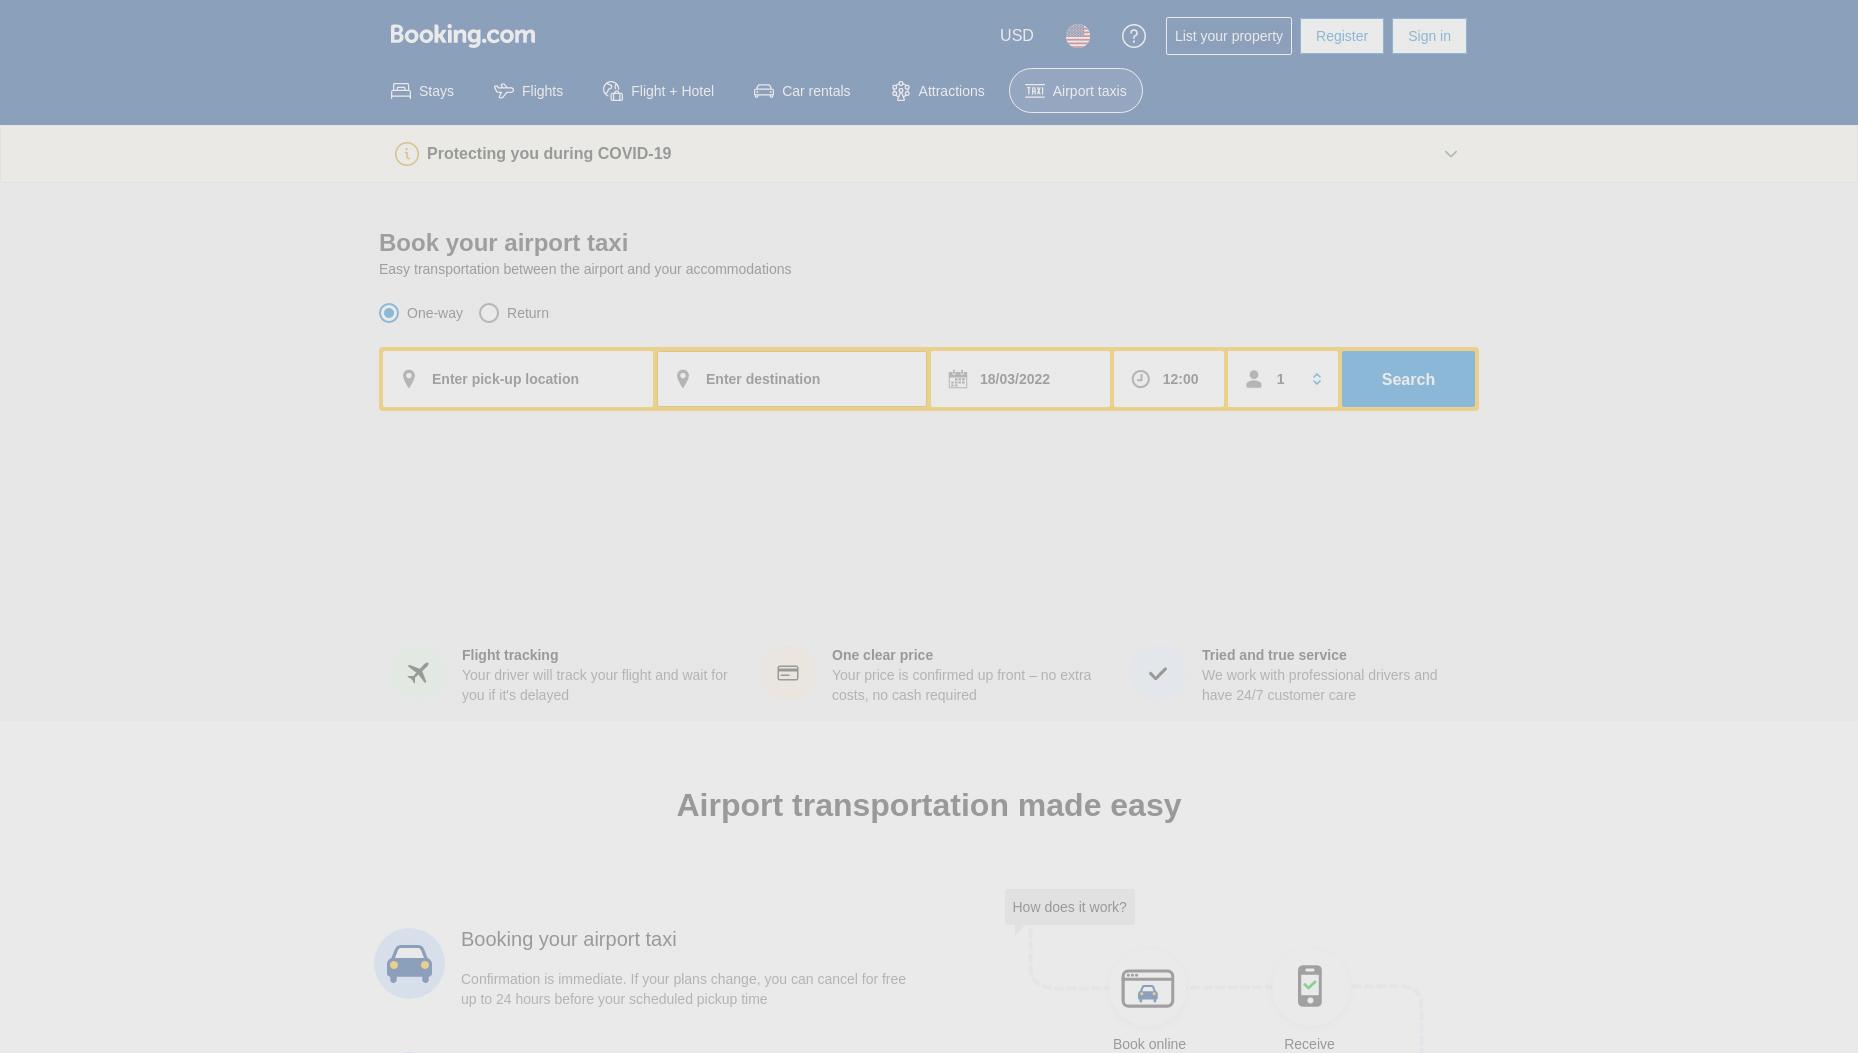Expand the Protecting you during COVID-19 banner
The height and width of the screenshot is (1053, 1858).
tap(1451, 154)
